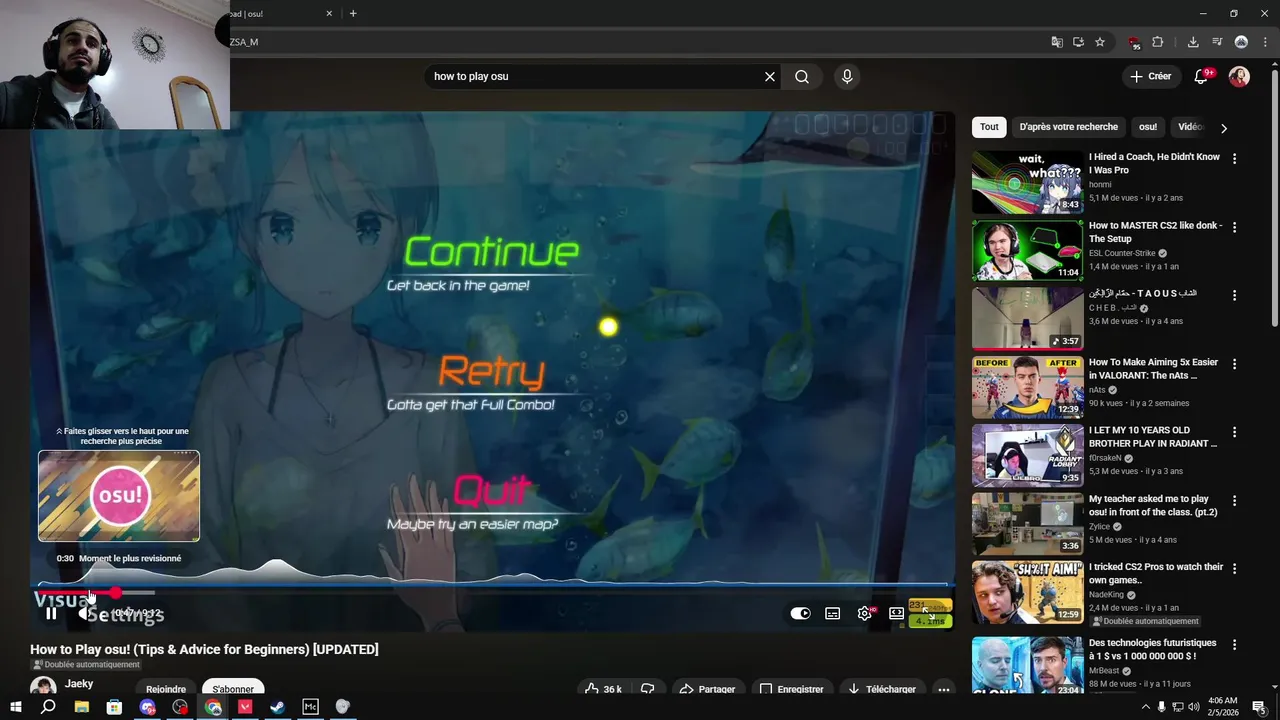Open Chrome profile avatar

pos(1241,42)
